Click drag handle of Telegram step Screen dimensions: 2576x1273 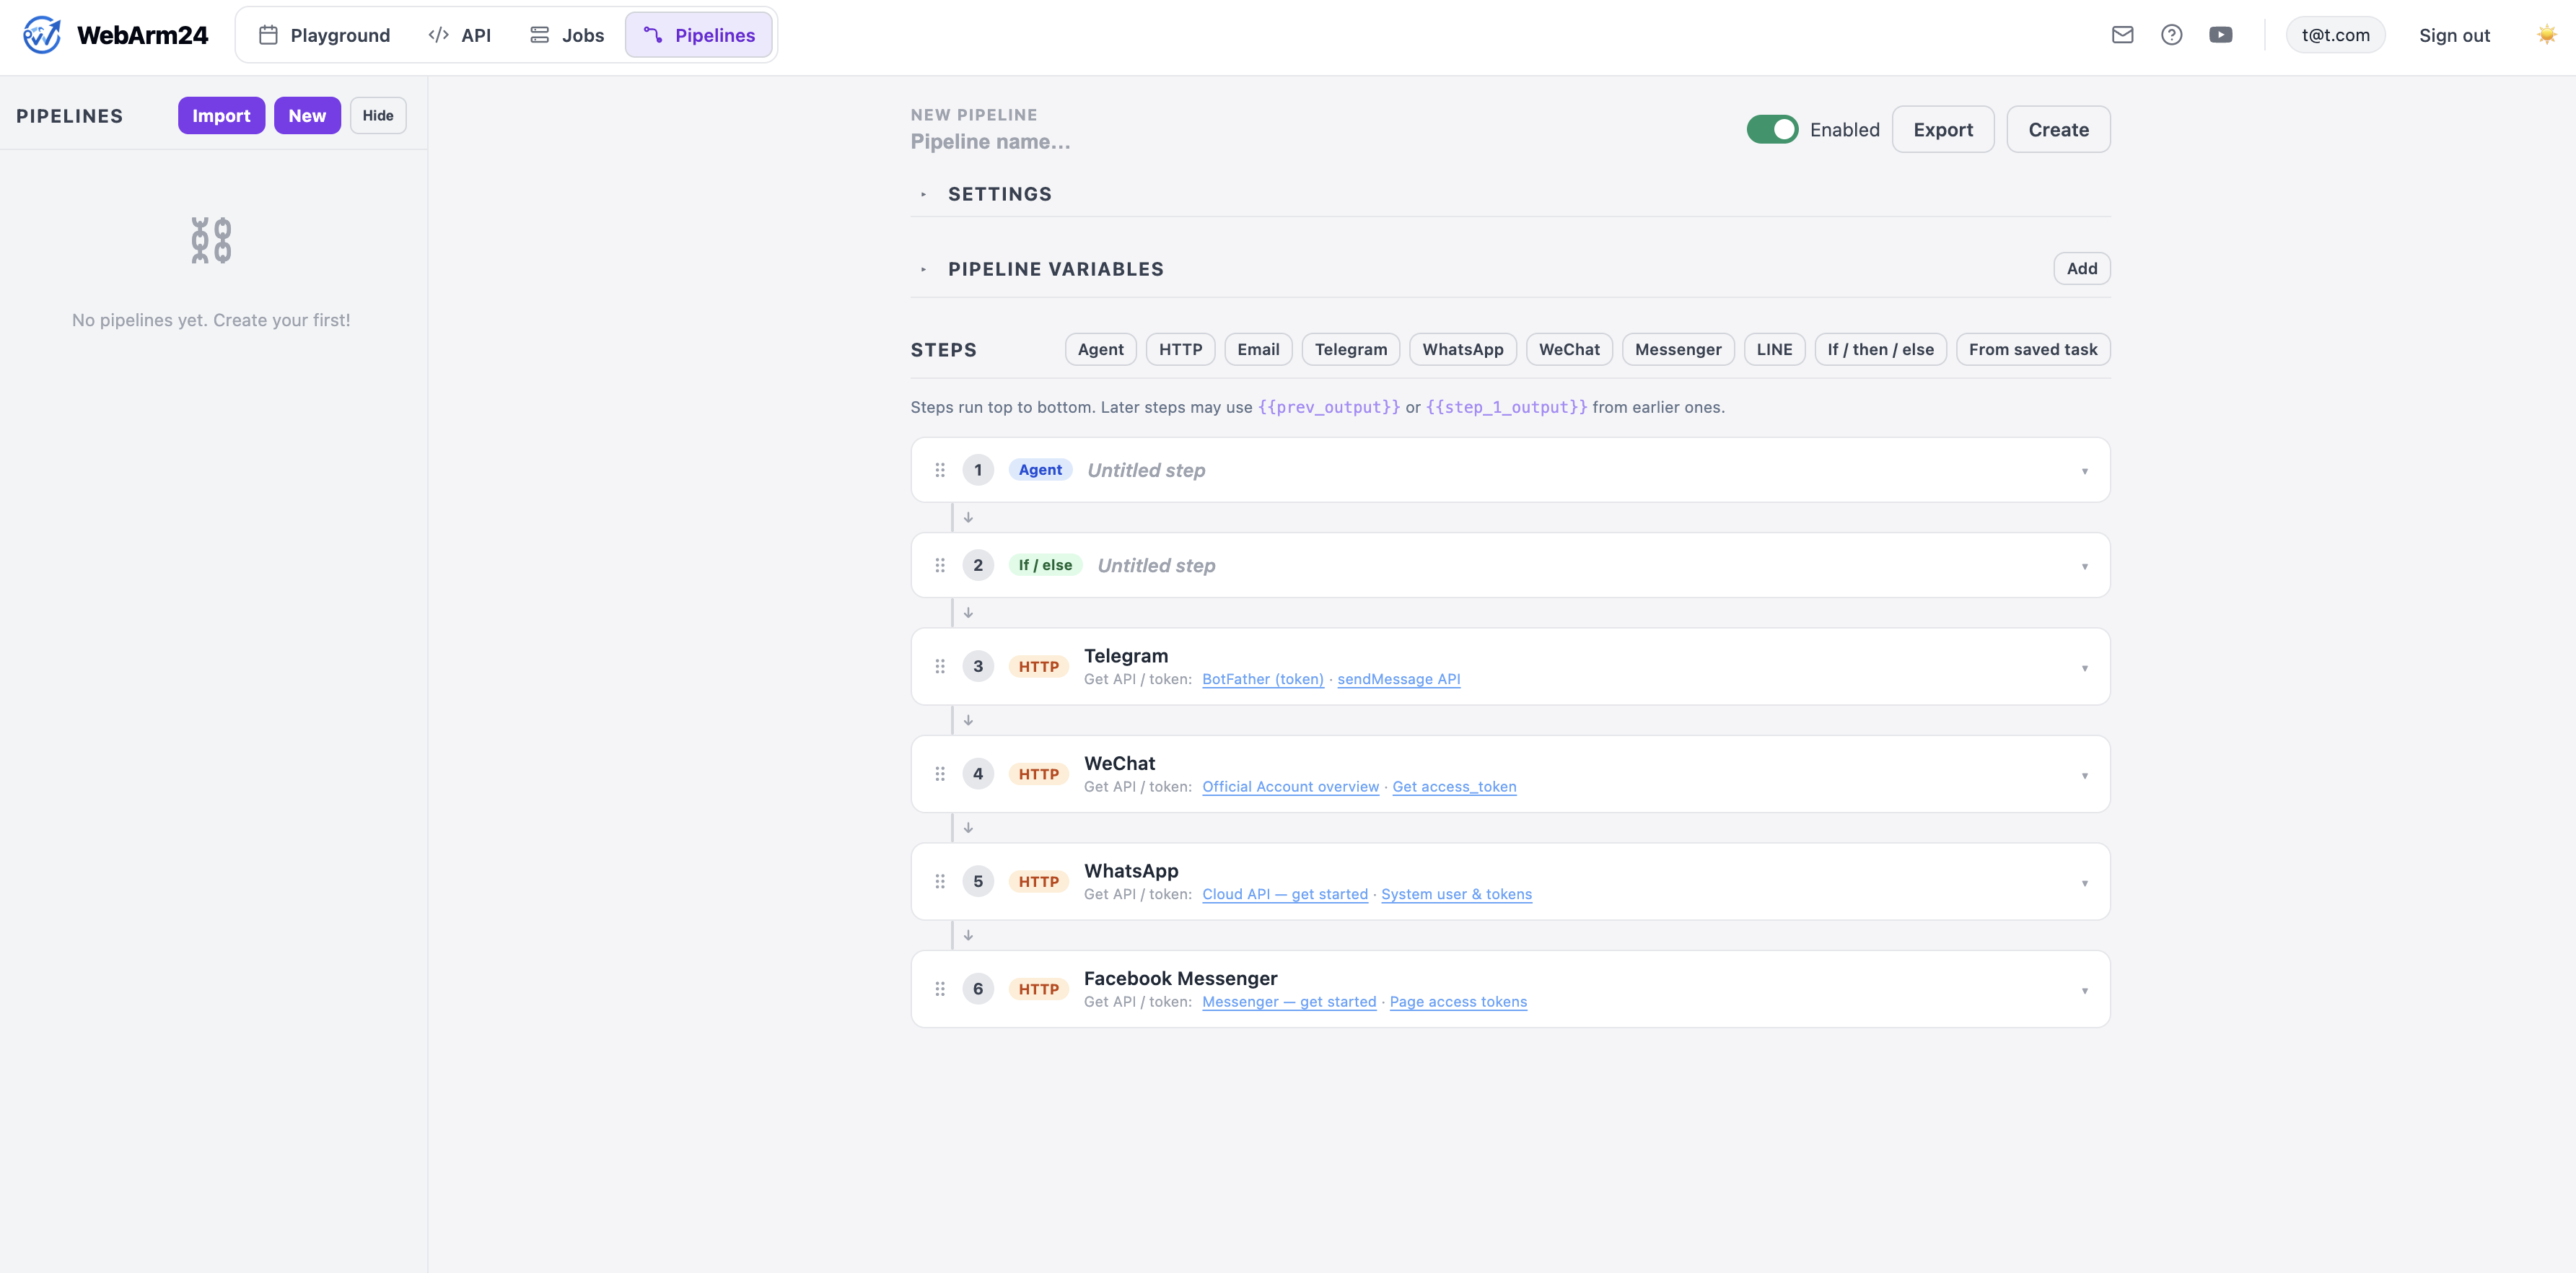click(x=940, y=666)
